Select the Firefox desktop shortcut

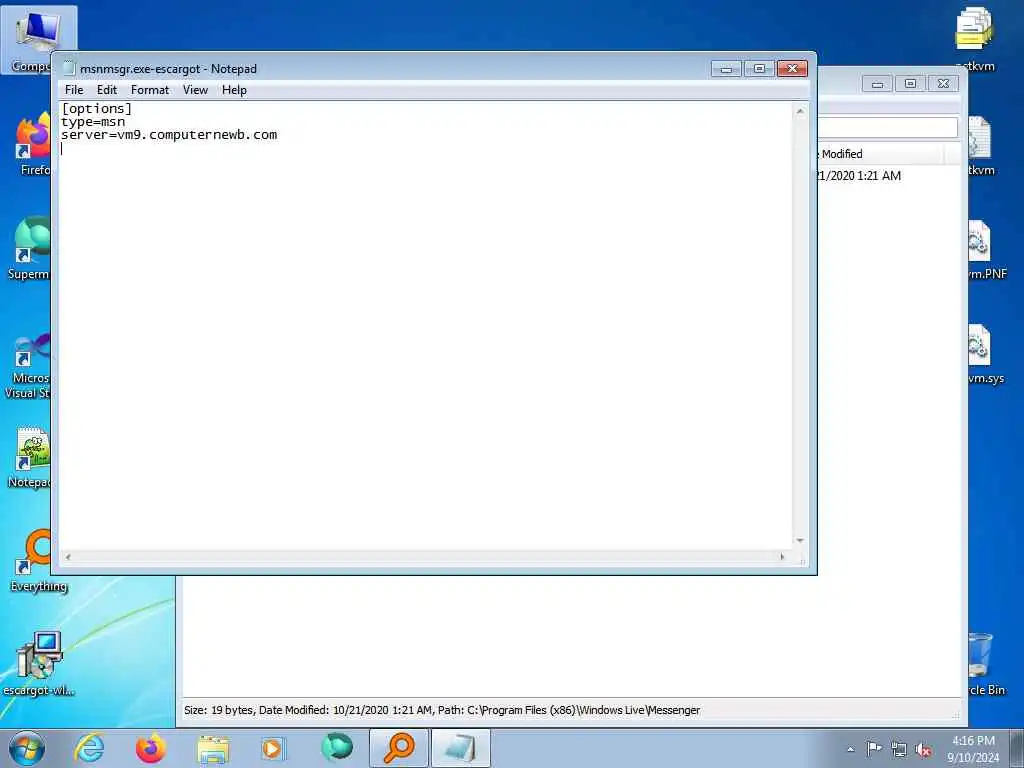click(33, 144)
